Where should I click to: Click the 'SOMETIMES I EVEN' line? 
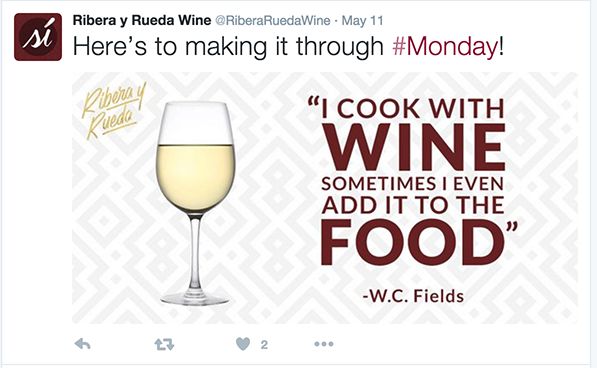[413, 184]
